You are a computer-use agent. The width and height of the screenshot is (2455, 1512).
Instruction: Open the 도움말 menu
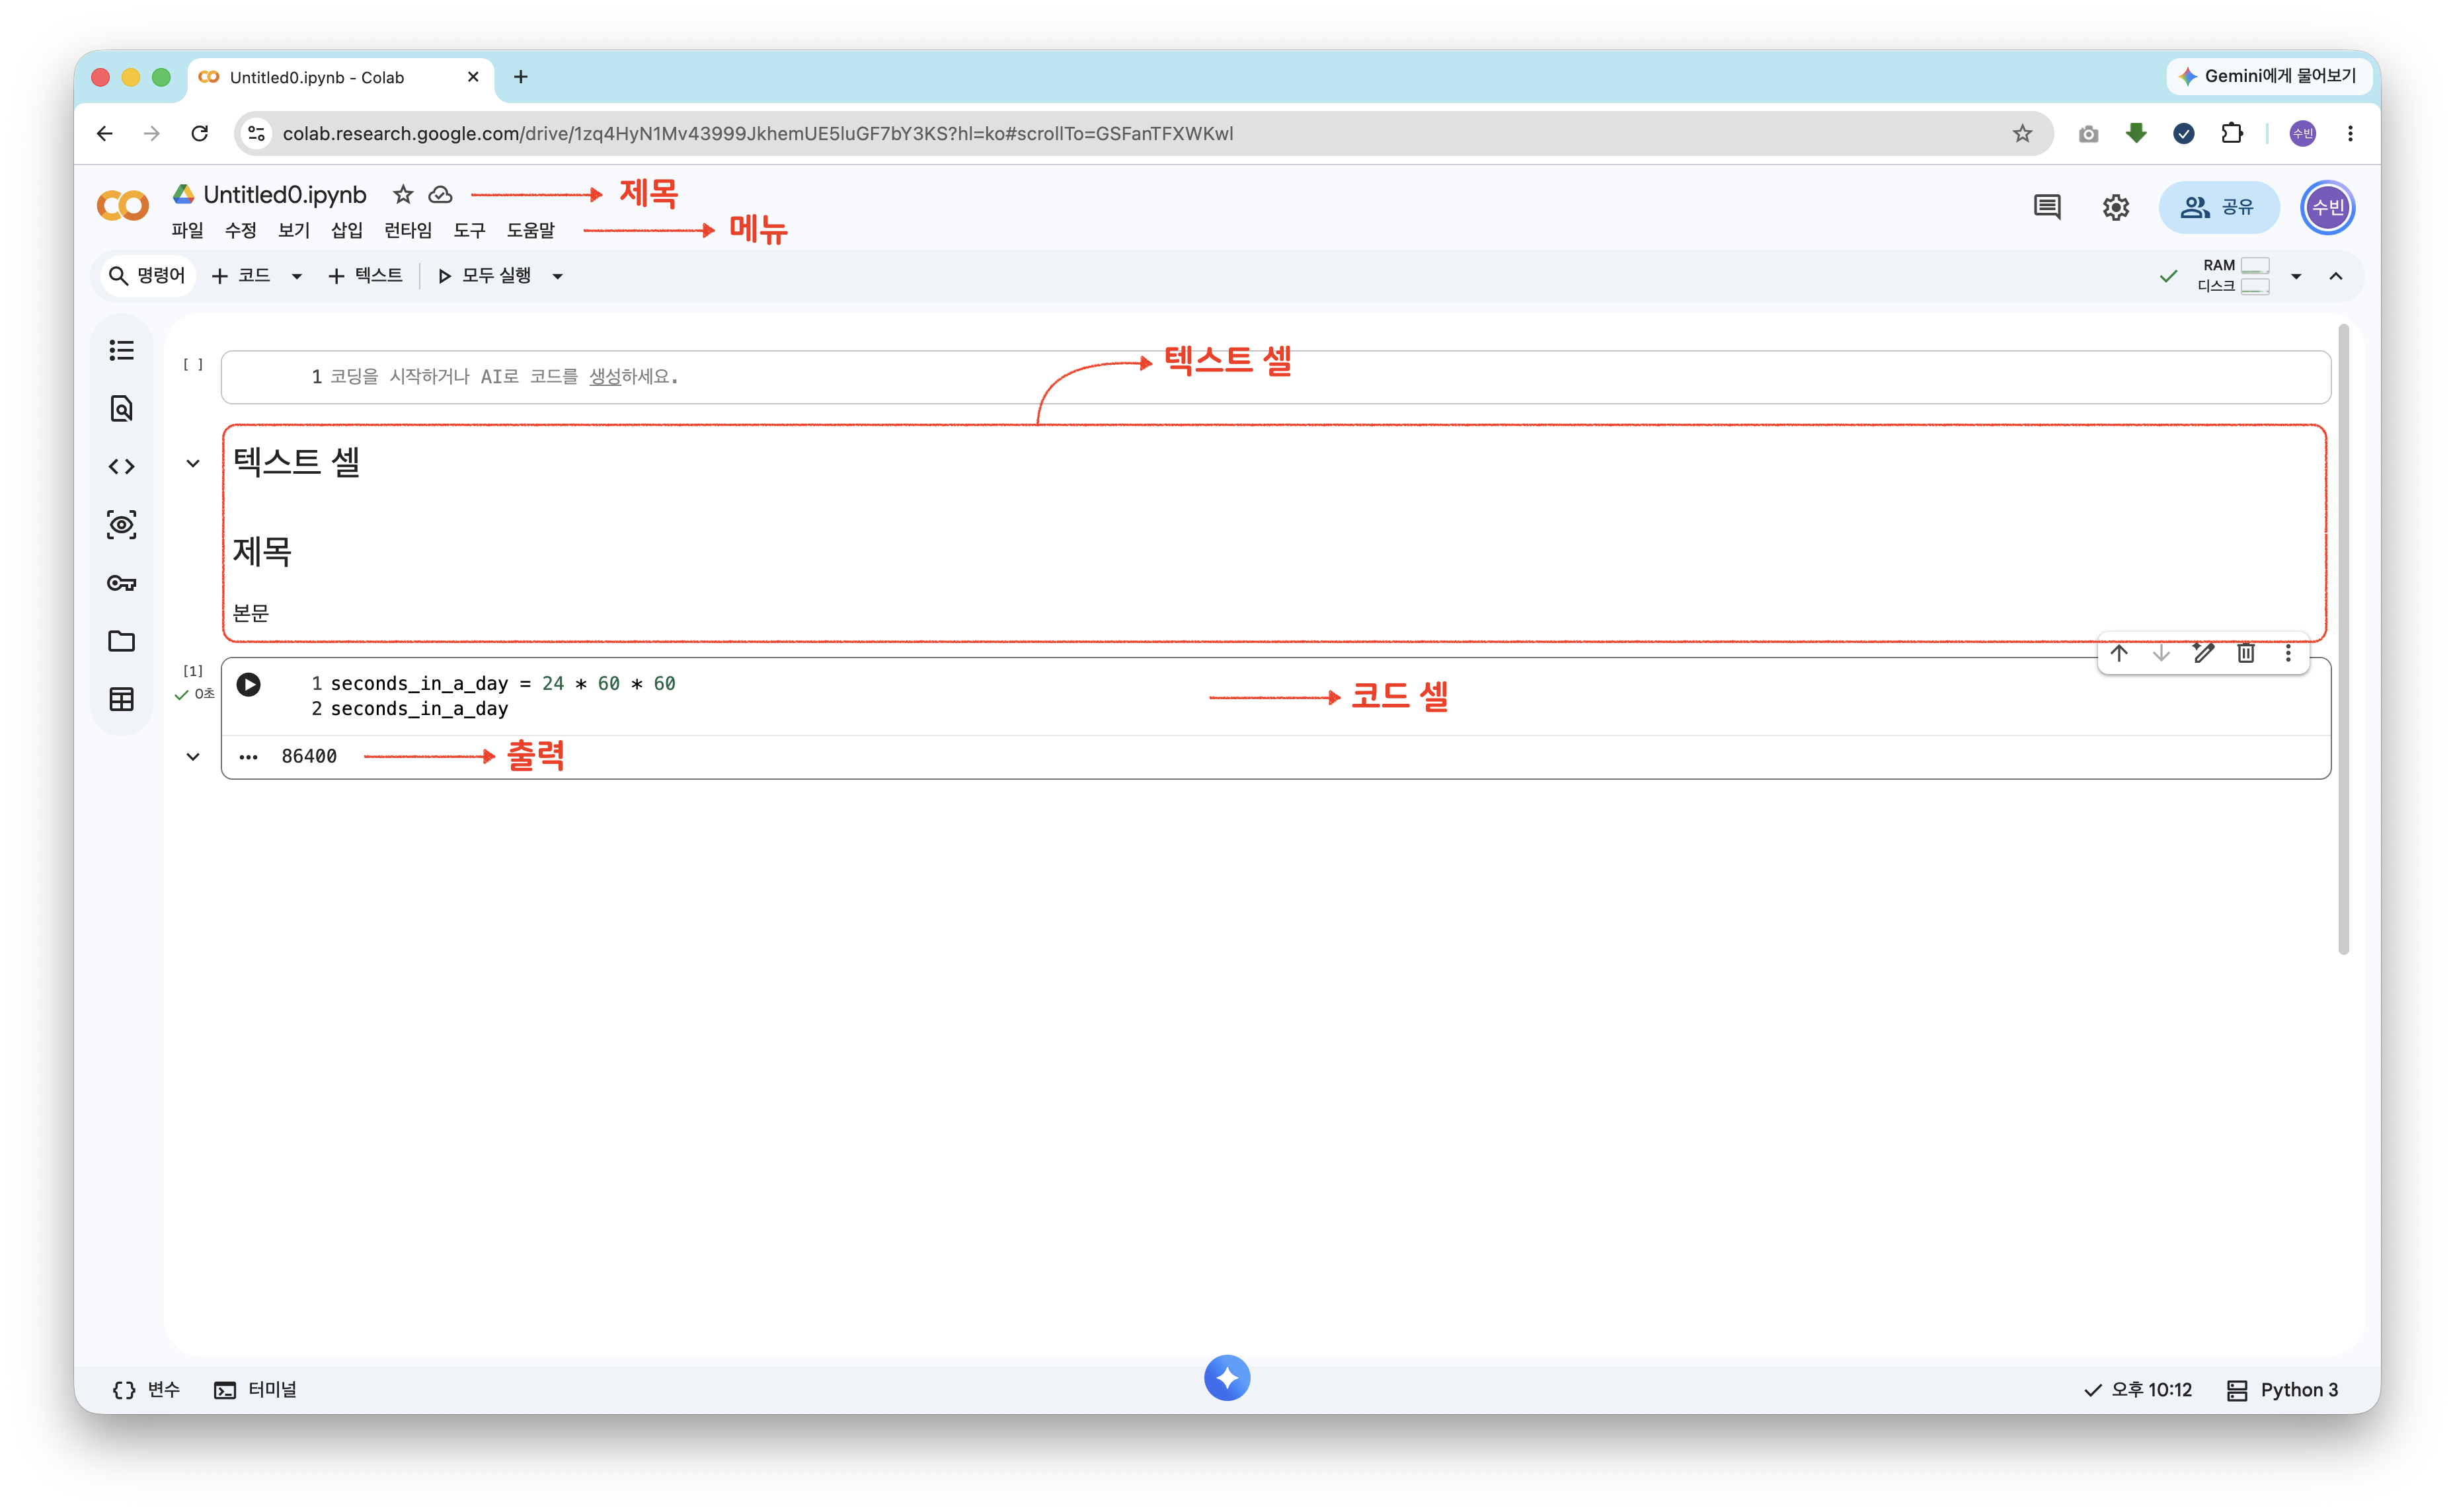coord(530,230)
